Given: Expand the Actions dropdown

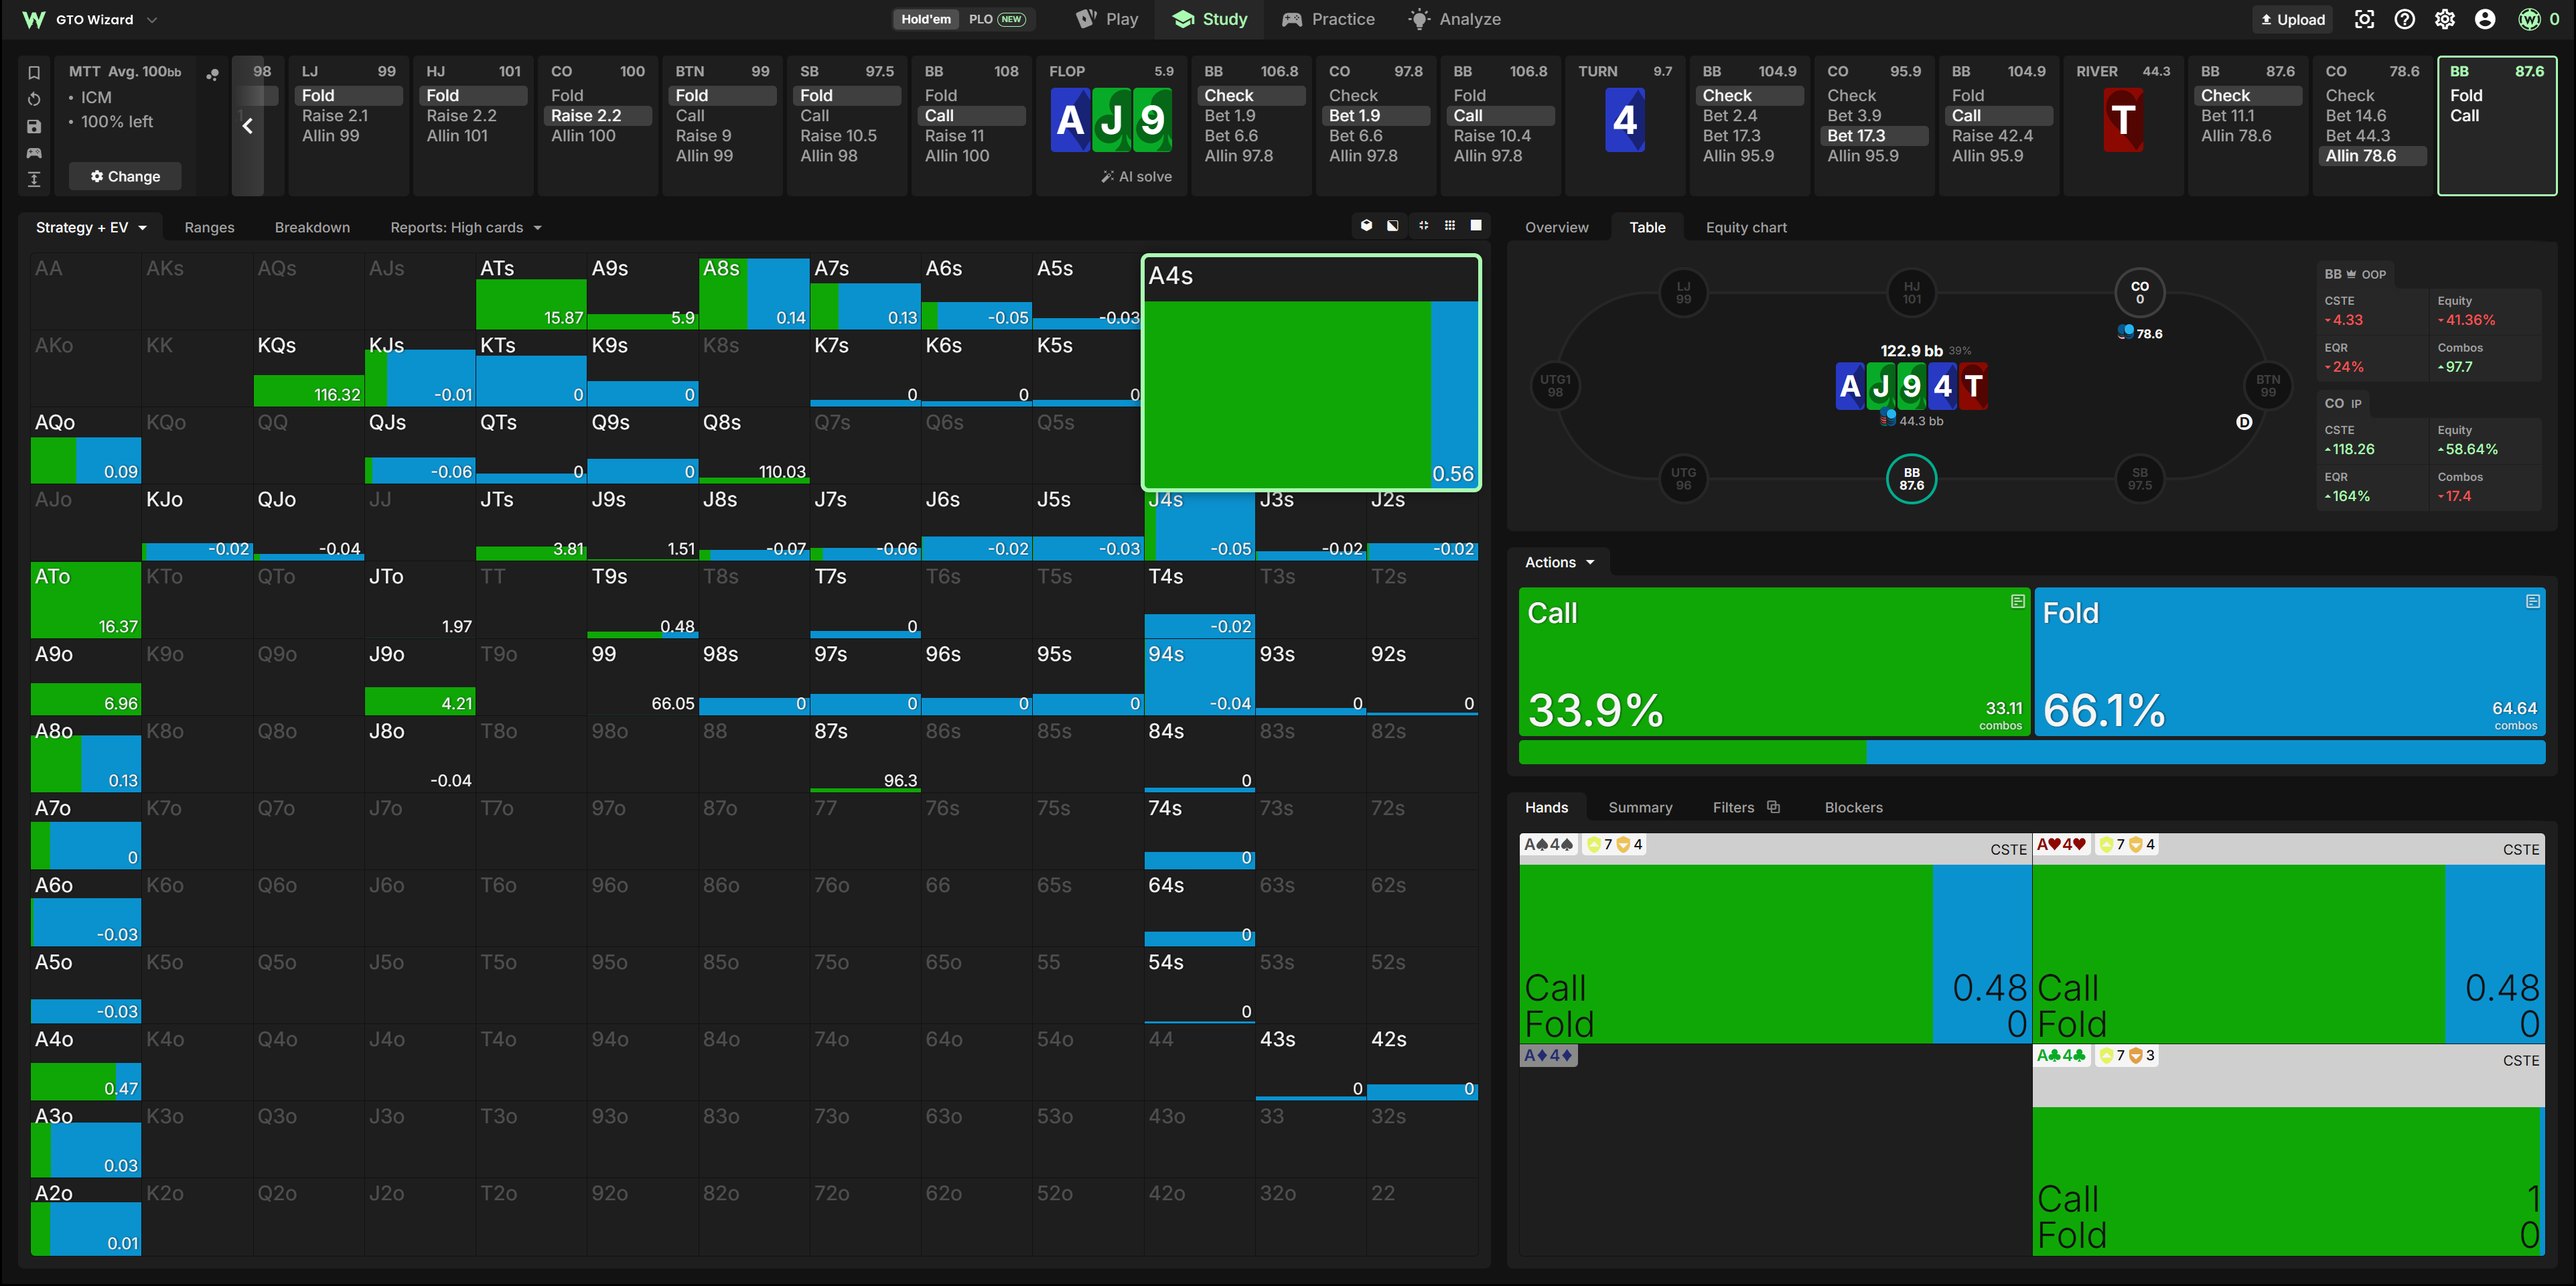Looking at the screenshot, I should (x=1560, y=562).
